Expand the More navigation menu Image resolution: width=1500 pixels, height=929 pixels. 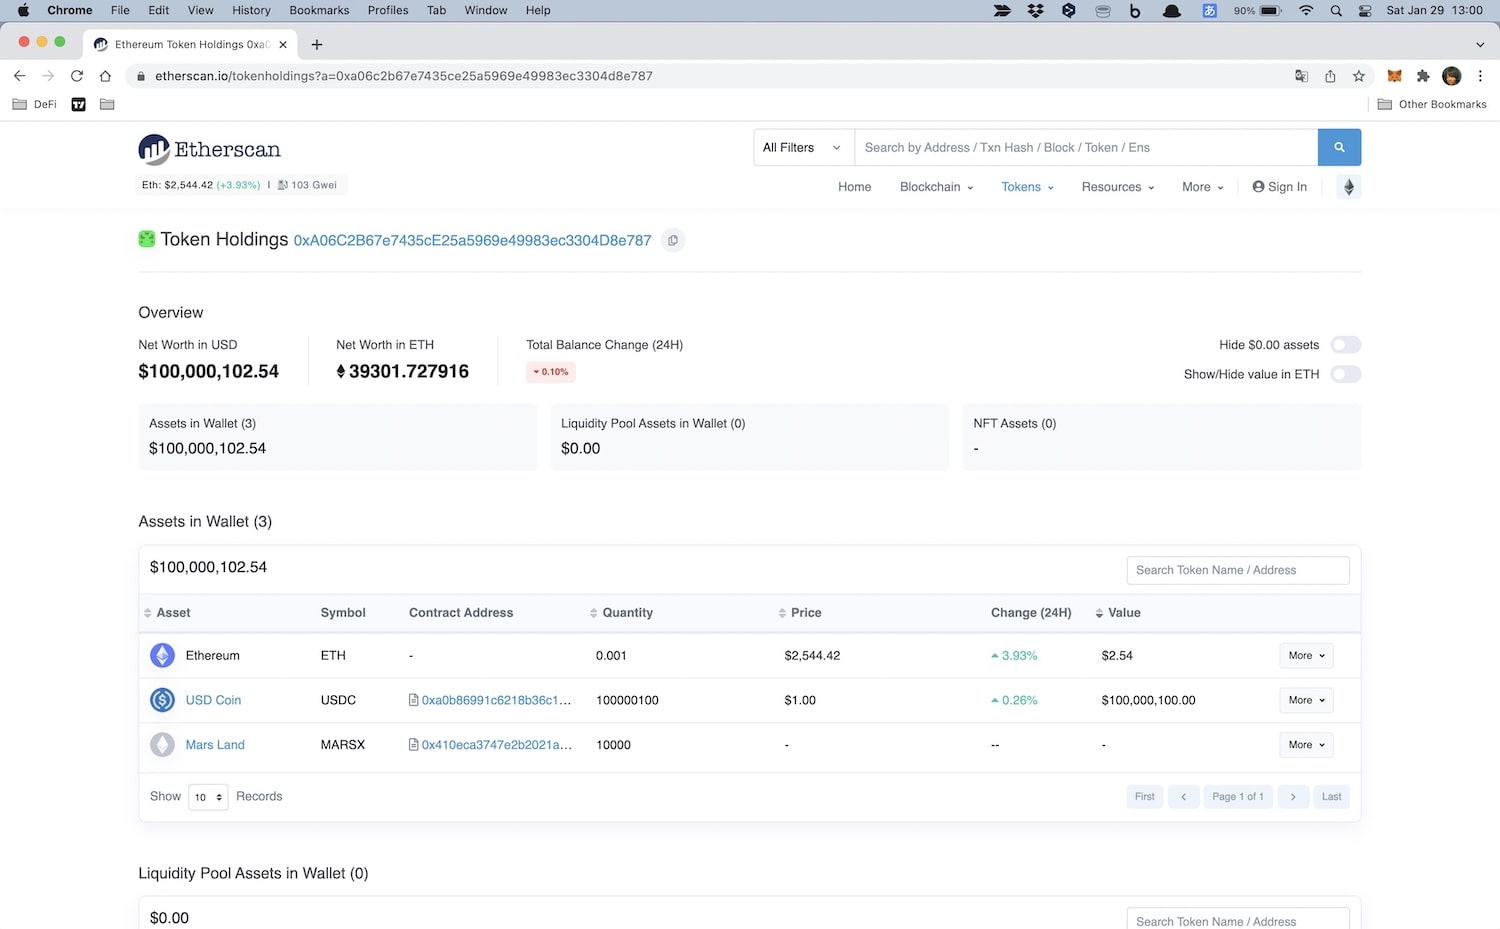point(1203,187)
